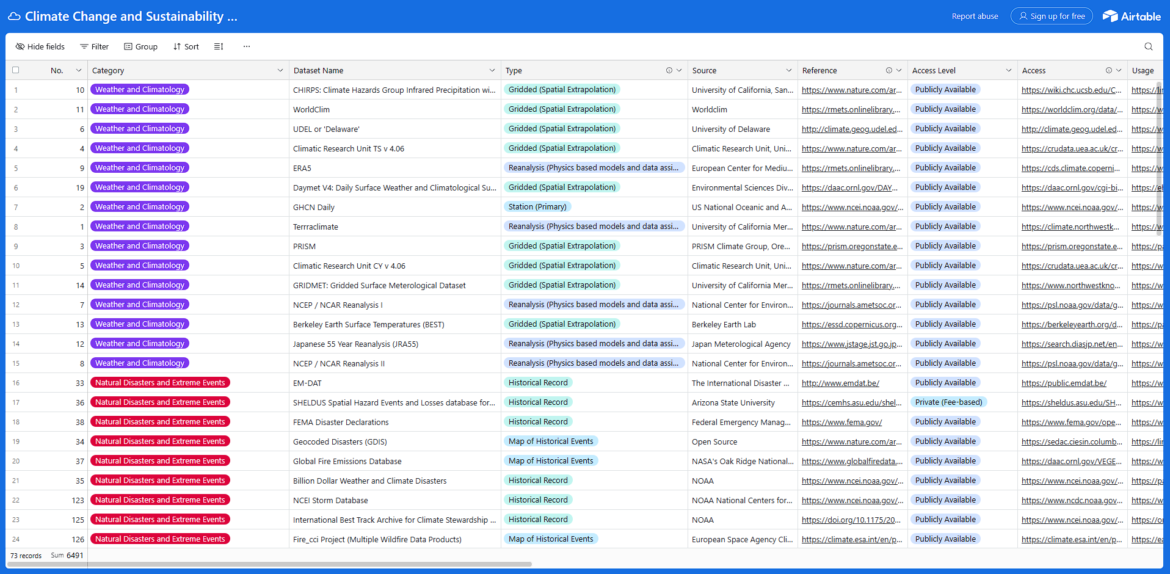
Task: Open the row height icon
Action: coord(219,46)
